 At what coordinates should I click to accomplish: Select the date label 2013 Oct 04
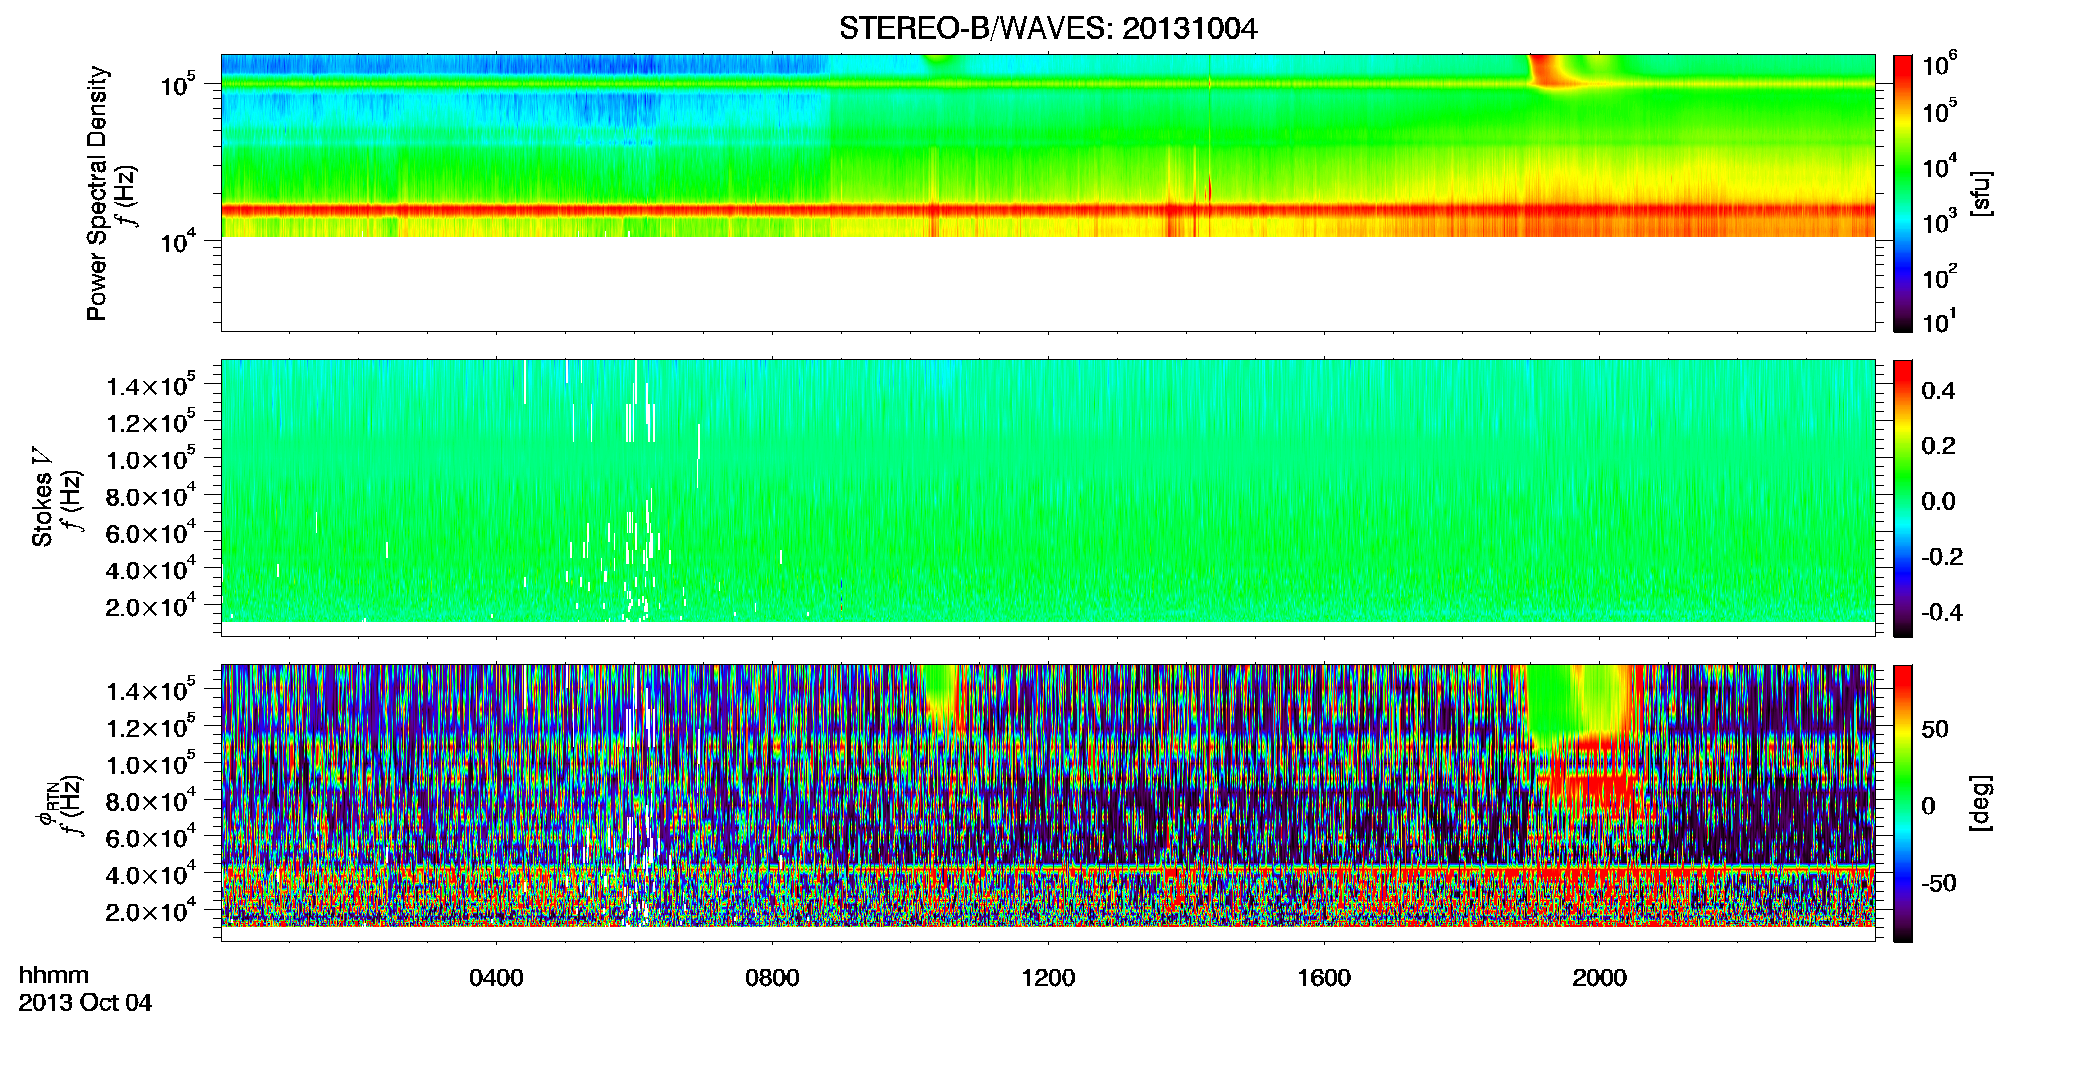click(85, 1003)
